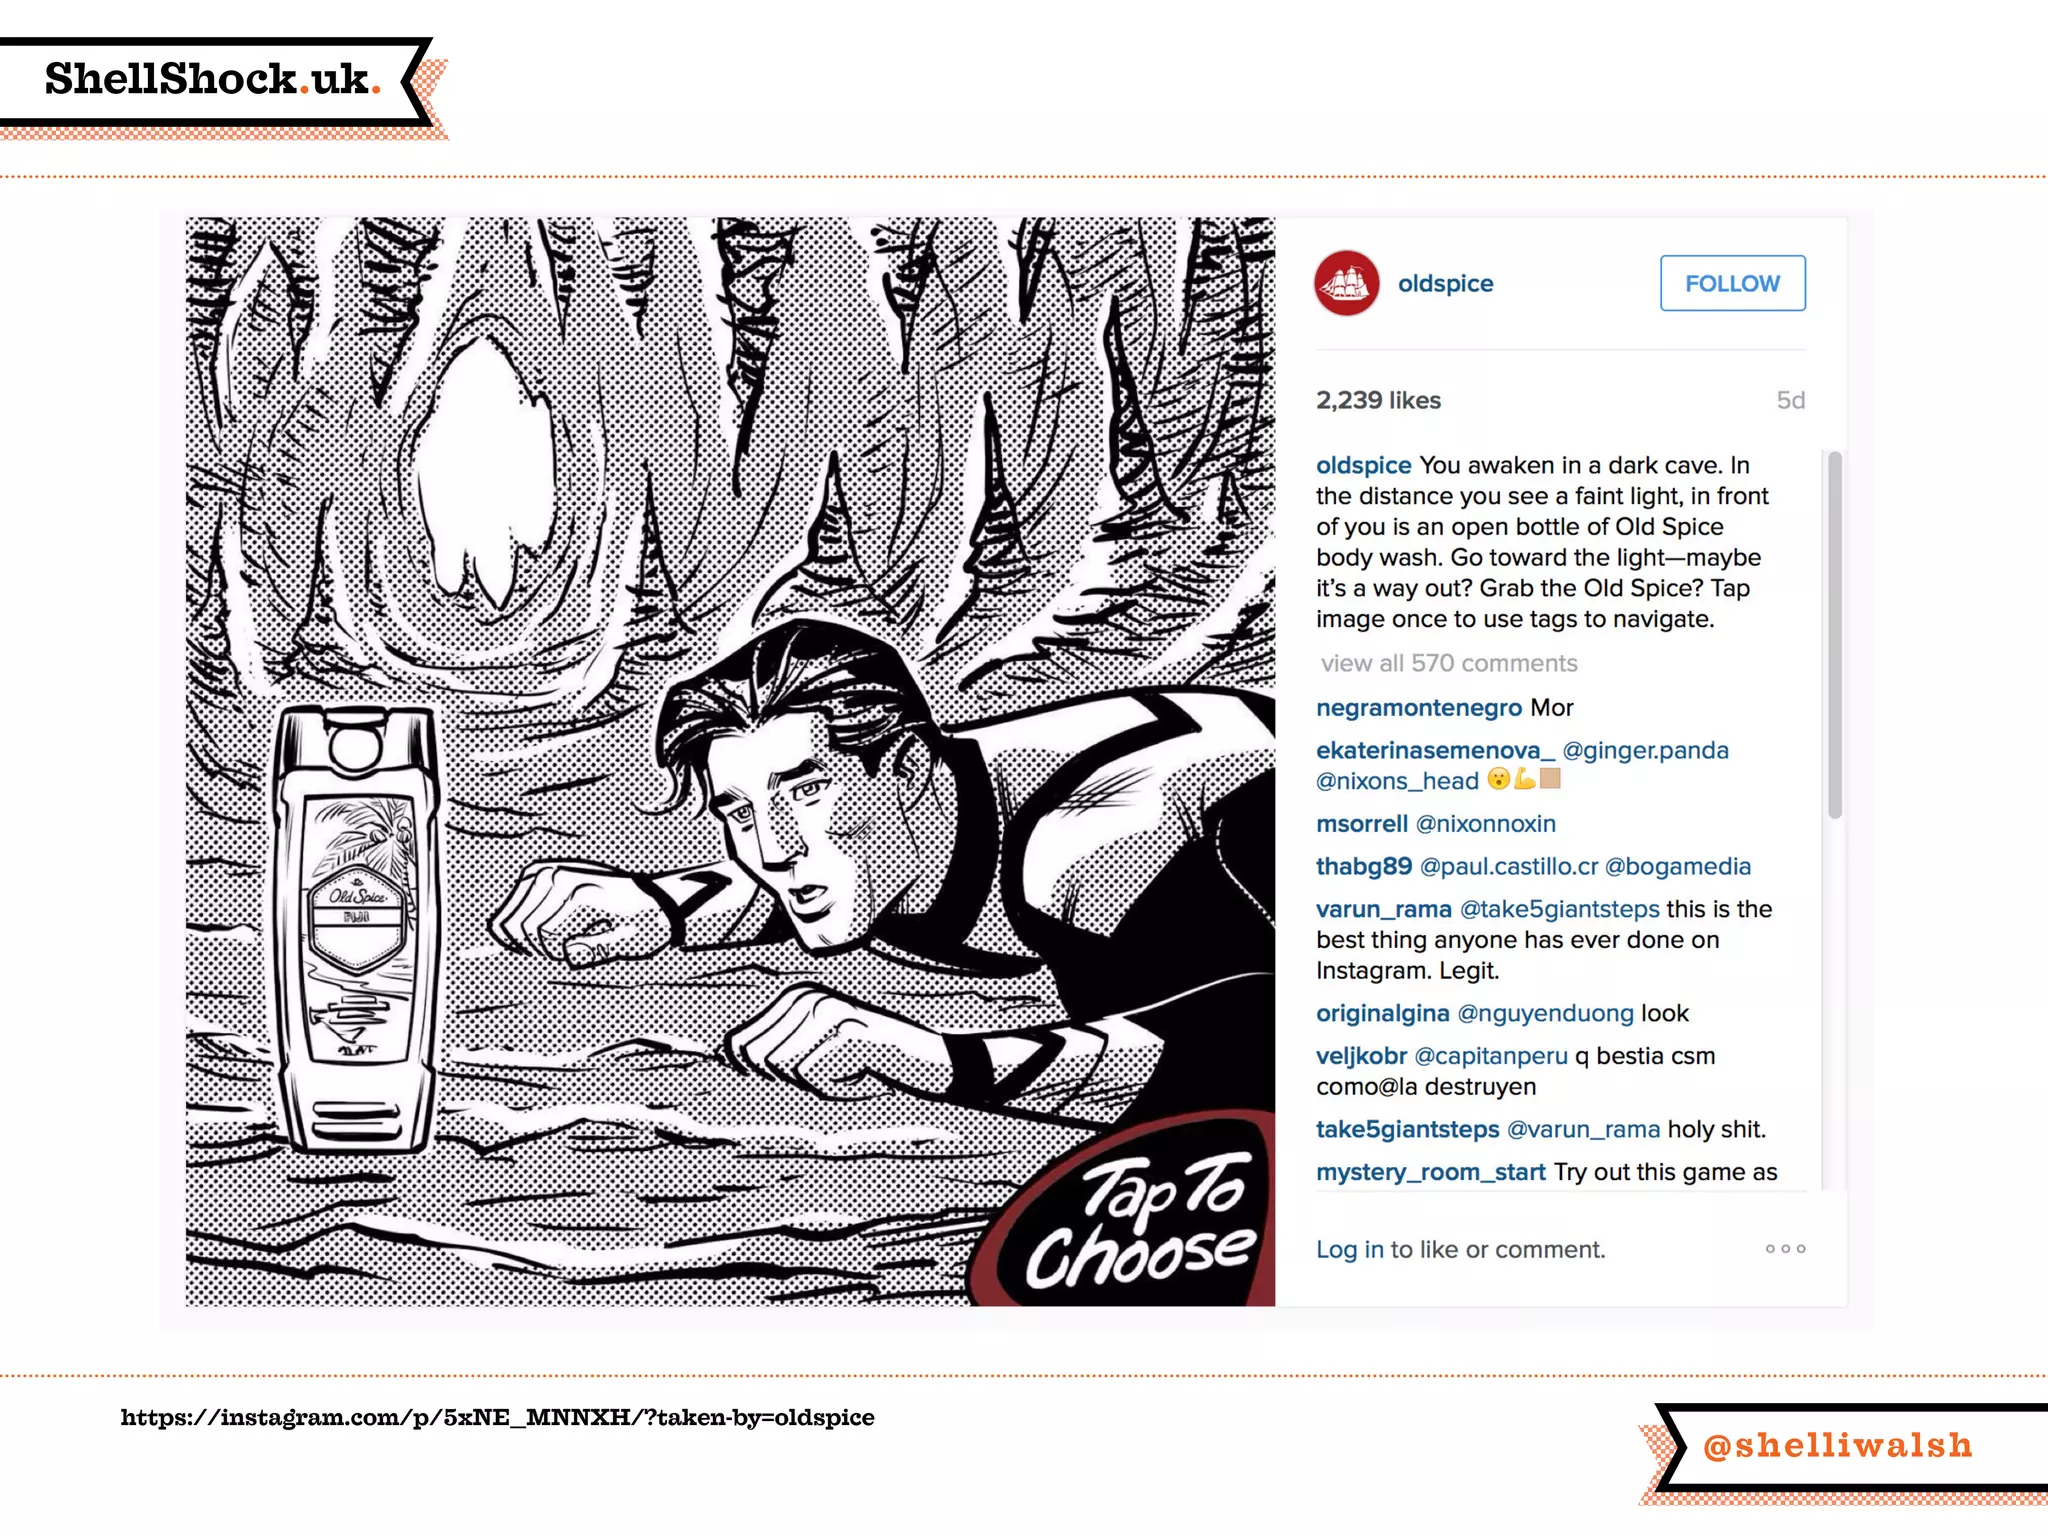Open mystery_room_start's profile link

1430,1172
